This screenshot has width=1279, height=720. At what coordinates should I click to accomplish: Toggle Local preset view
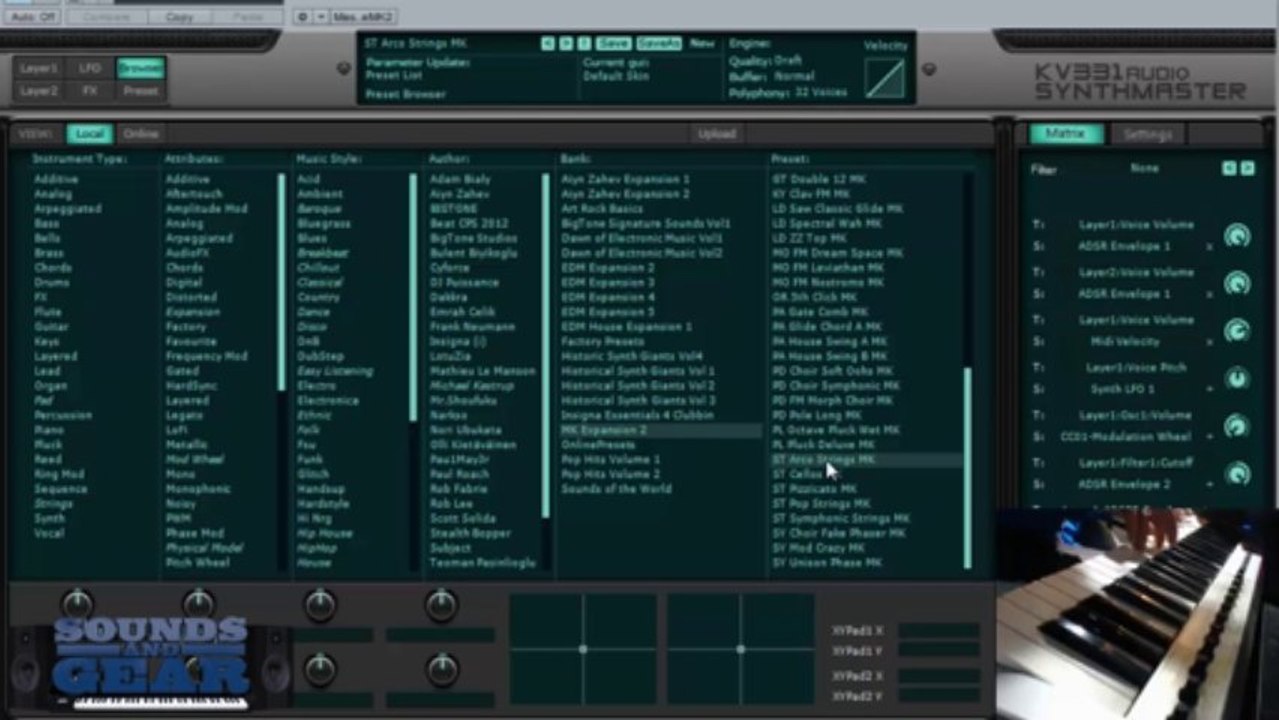click(x=89, y=134)
